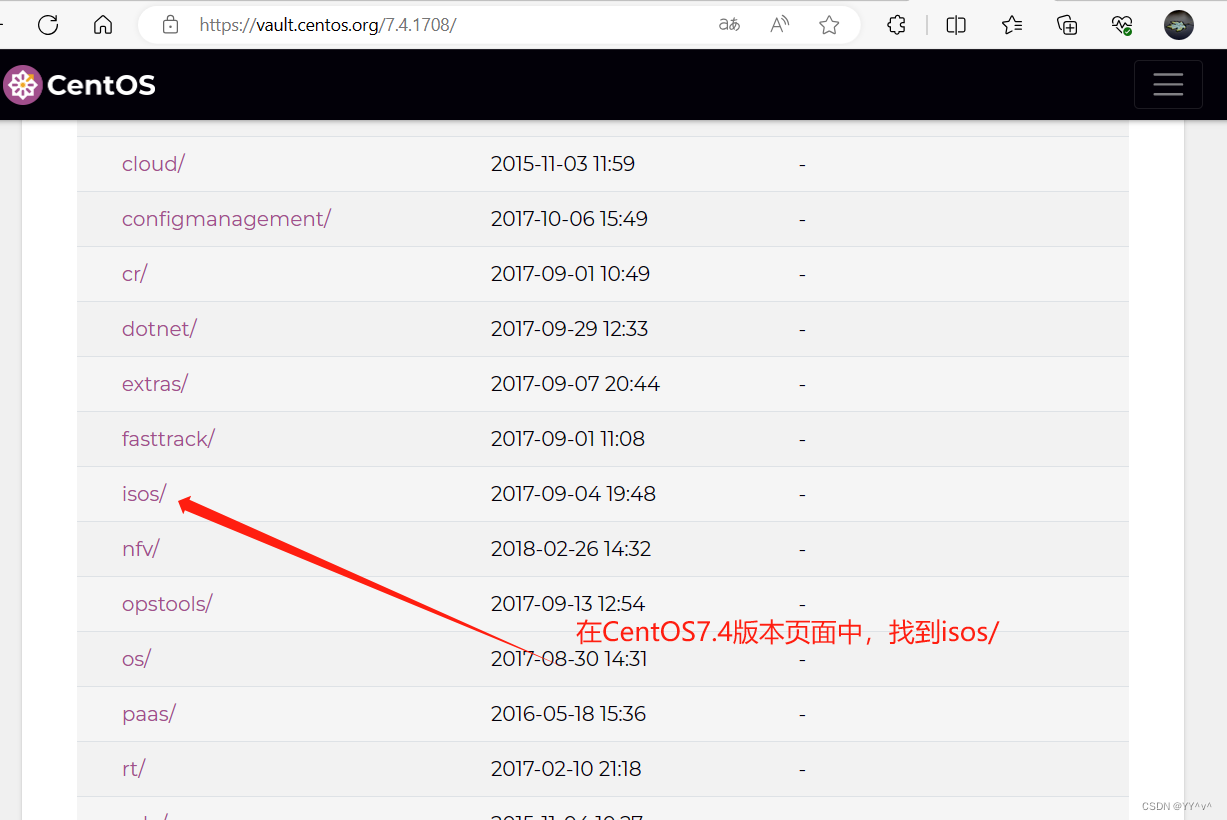Open the nfv/ directory link
The width and height of the screenshot is (1227, 820).
point(141,549)
